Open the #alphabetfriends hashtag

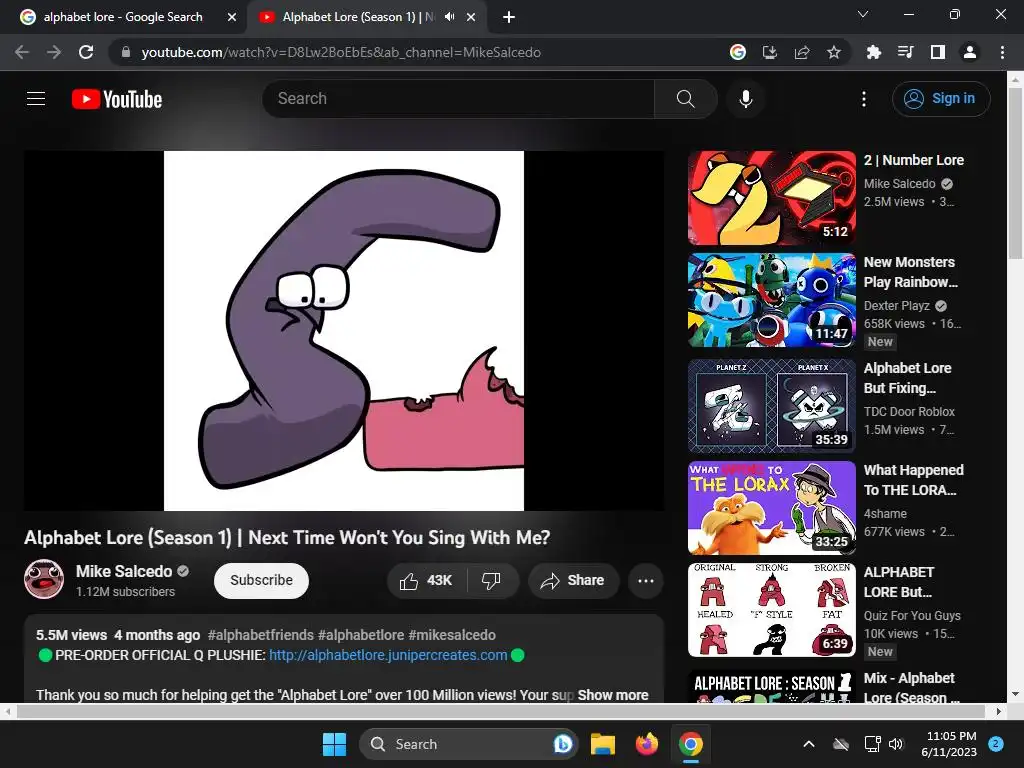tap(261, 635)
